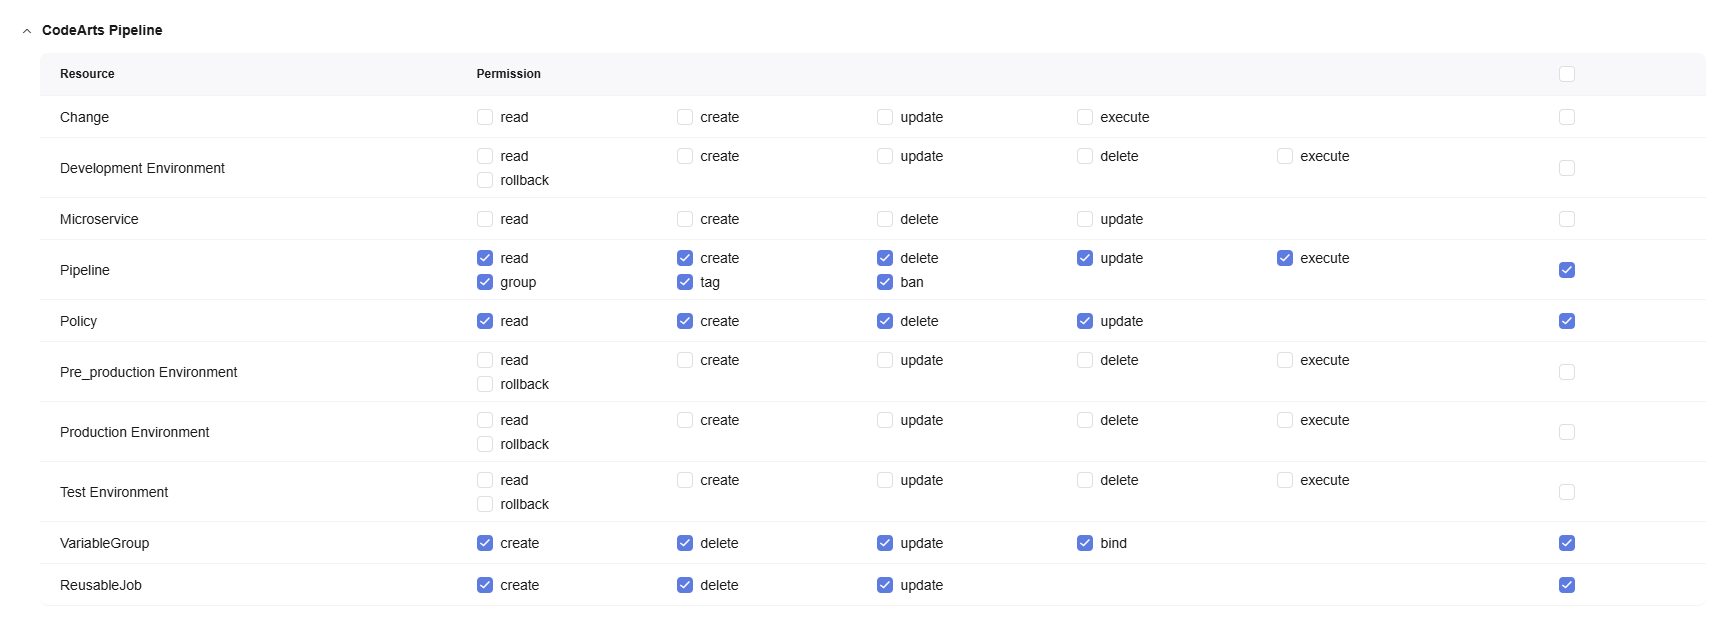Check update for Development Environment

coord(885,156)
